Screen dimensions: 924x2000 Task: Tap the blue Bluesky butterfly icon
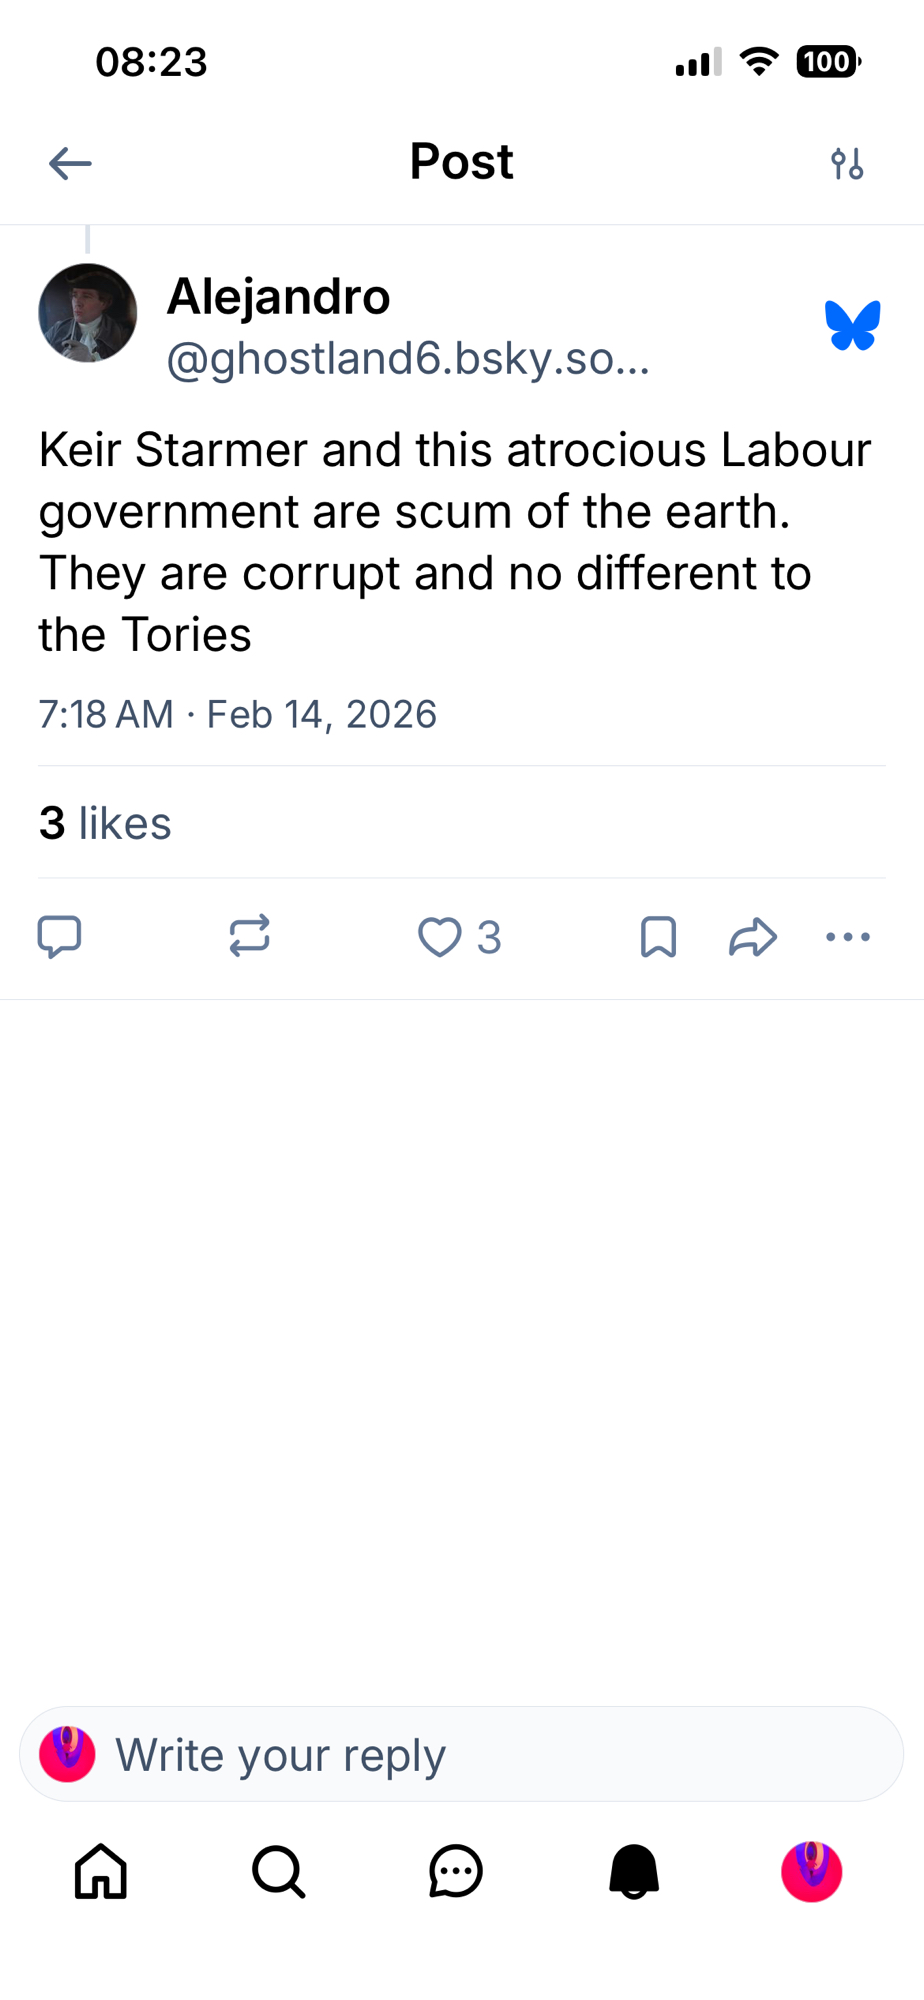coord(852,326)
